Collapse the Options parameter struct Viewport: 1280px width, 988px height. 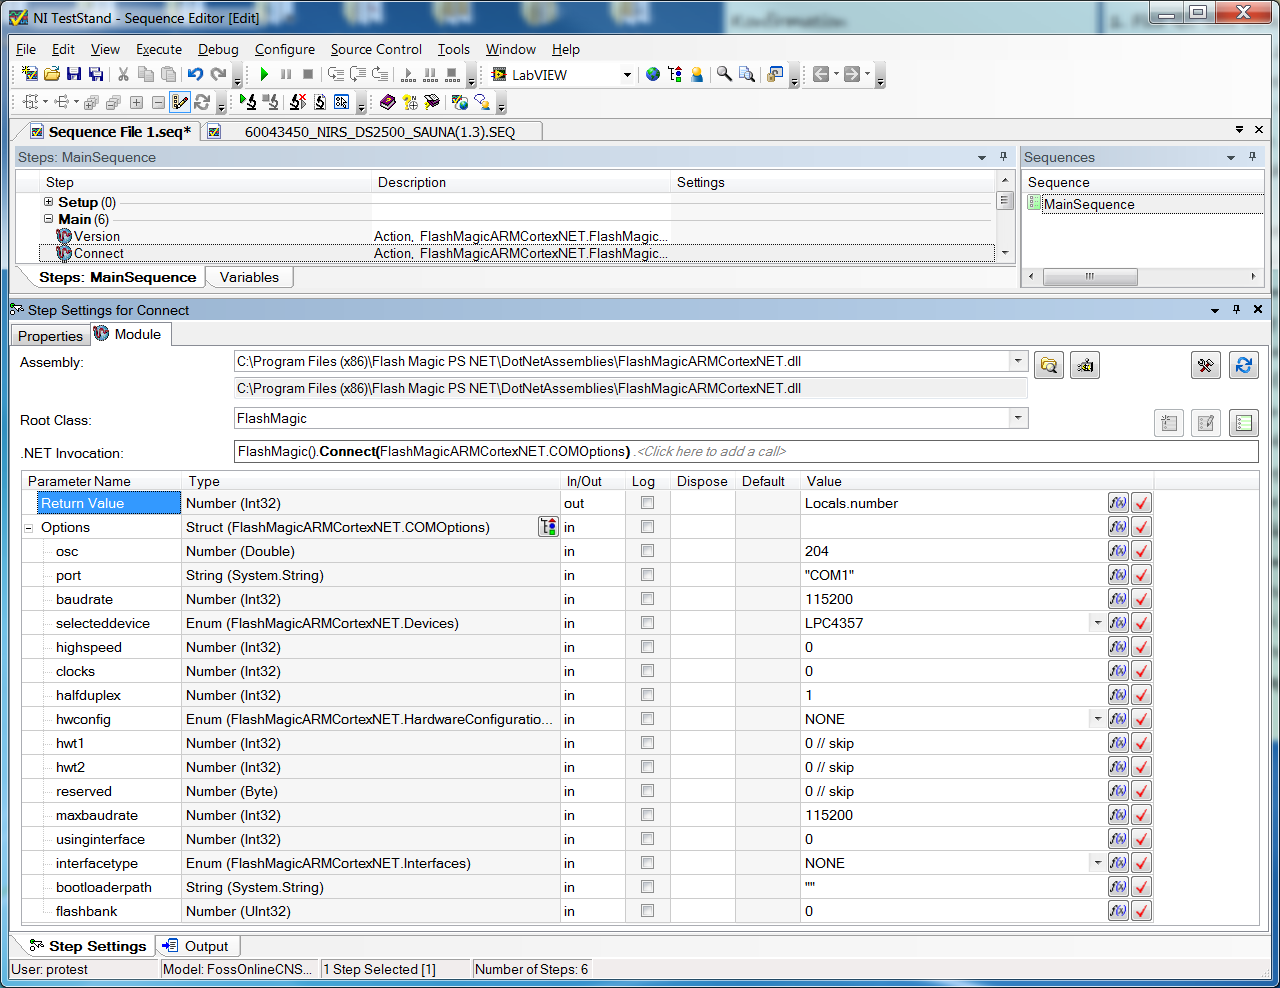(29, 528)
